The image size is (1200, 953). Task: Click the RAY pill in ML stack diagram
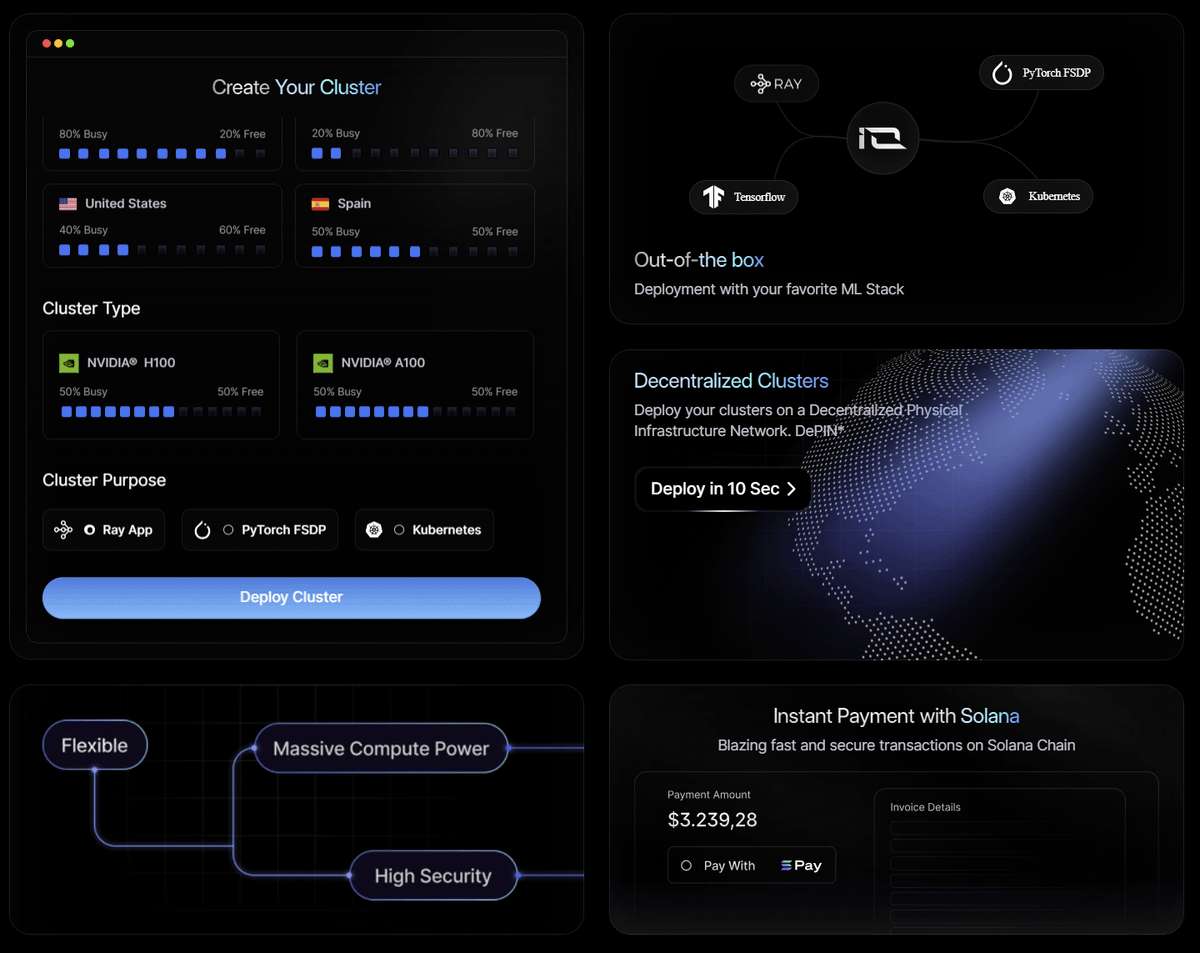coord(777,84)
